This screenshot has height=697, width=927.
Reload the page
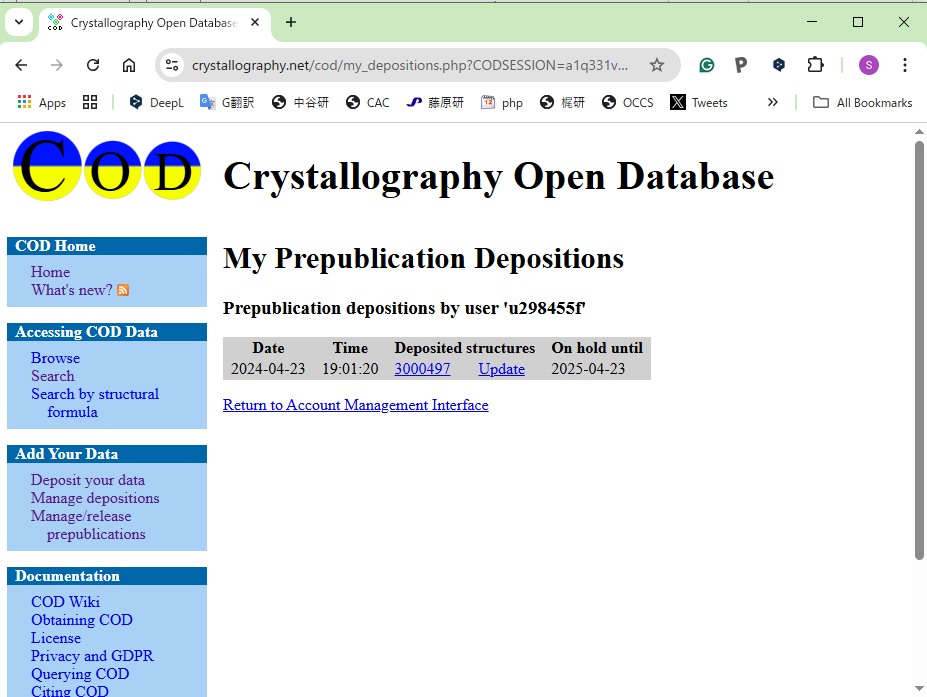(x=93, y=65)
